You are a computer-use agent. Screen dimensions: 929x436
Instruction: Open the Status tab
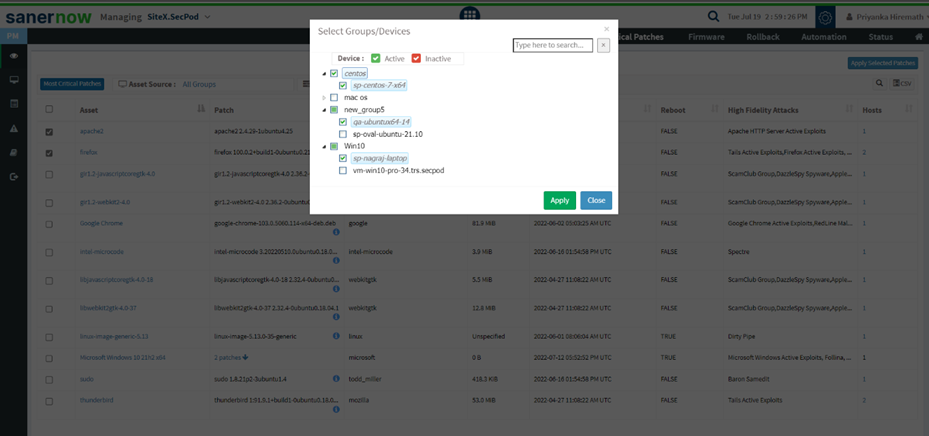(x=880, y=37)
